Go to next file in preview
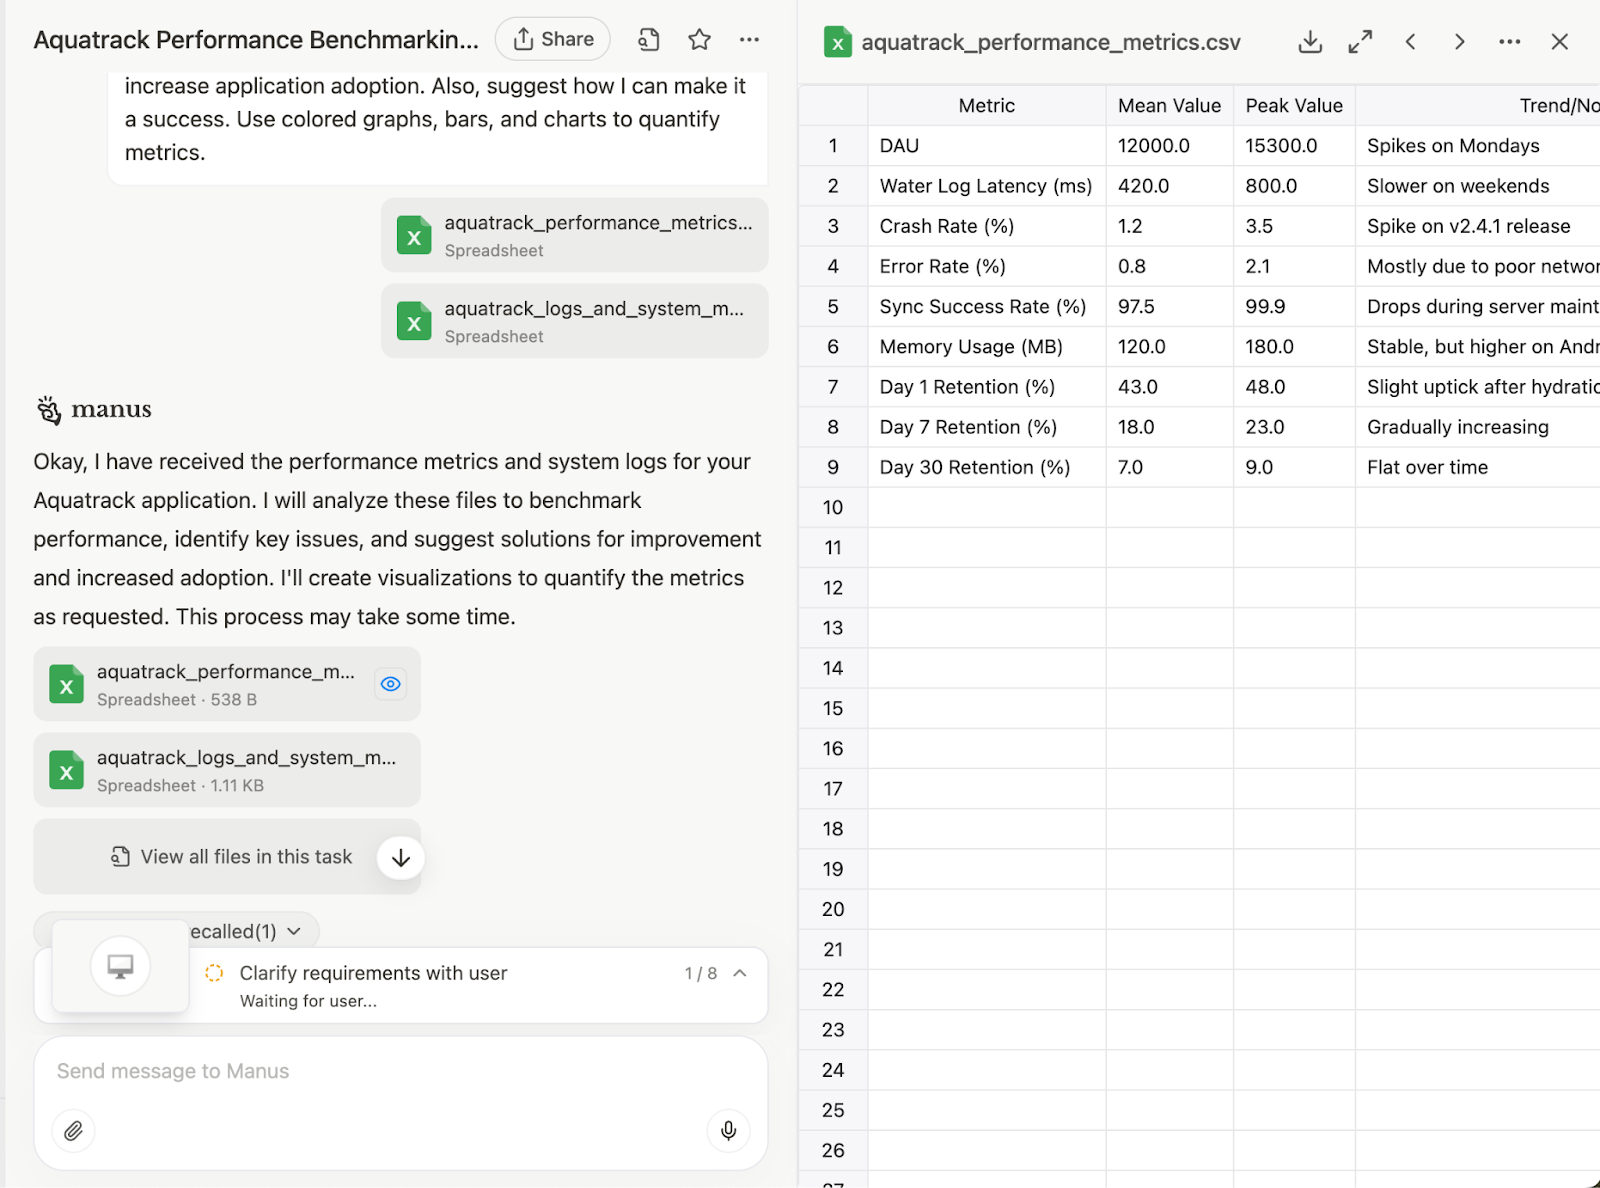Image resolution: width=1600 pixels, height=1188 pixels. click(1460, 42)
